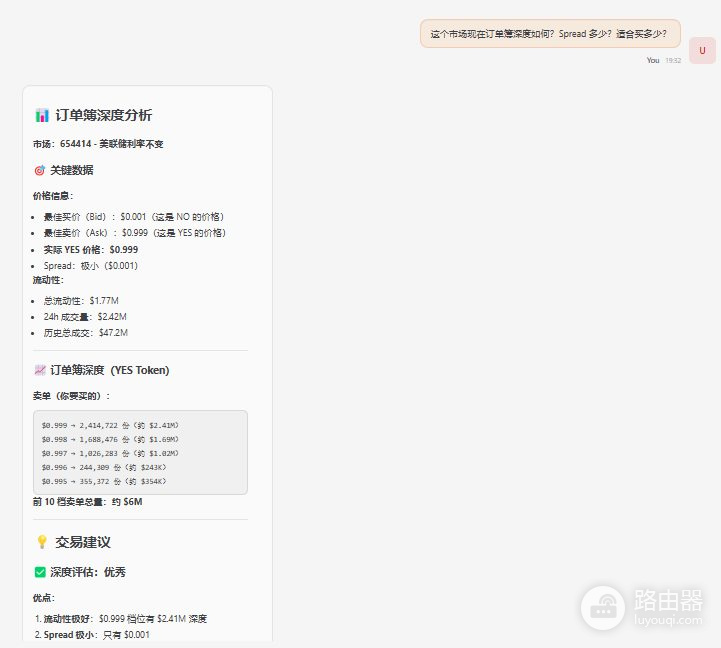The height and width of the screenshot is (648, 721).
Task: Click the 最佳卖价 (Ask) $0.999 line
Action: [135, 233]
